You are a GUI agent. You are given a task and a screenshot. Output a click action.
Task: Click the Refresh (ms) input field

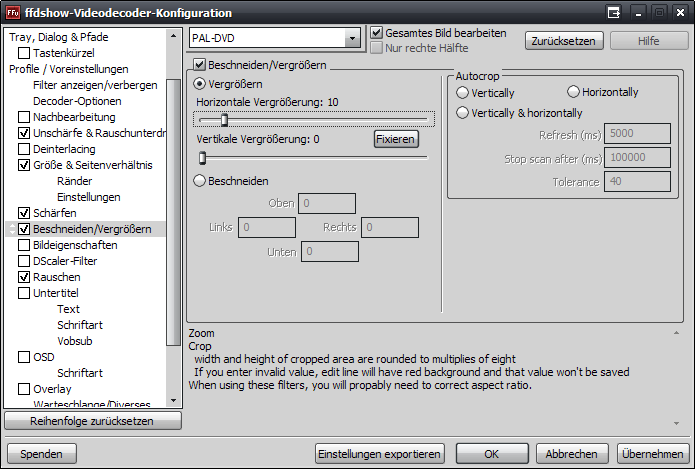coord(637,133)
